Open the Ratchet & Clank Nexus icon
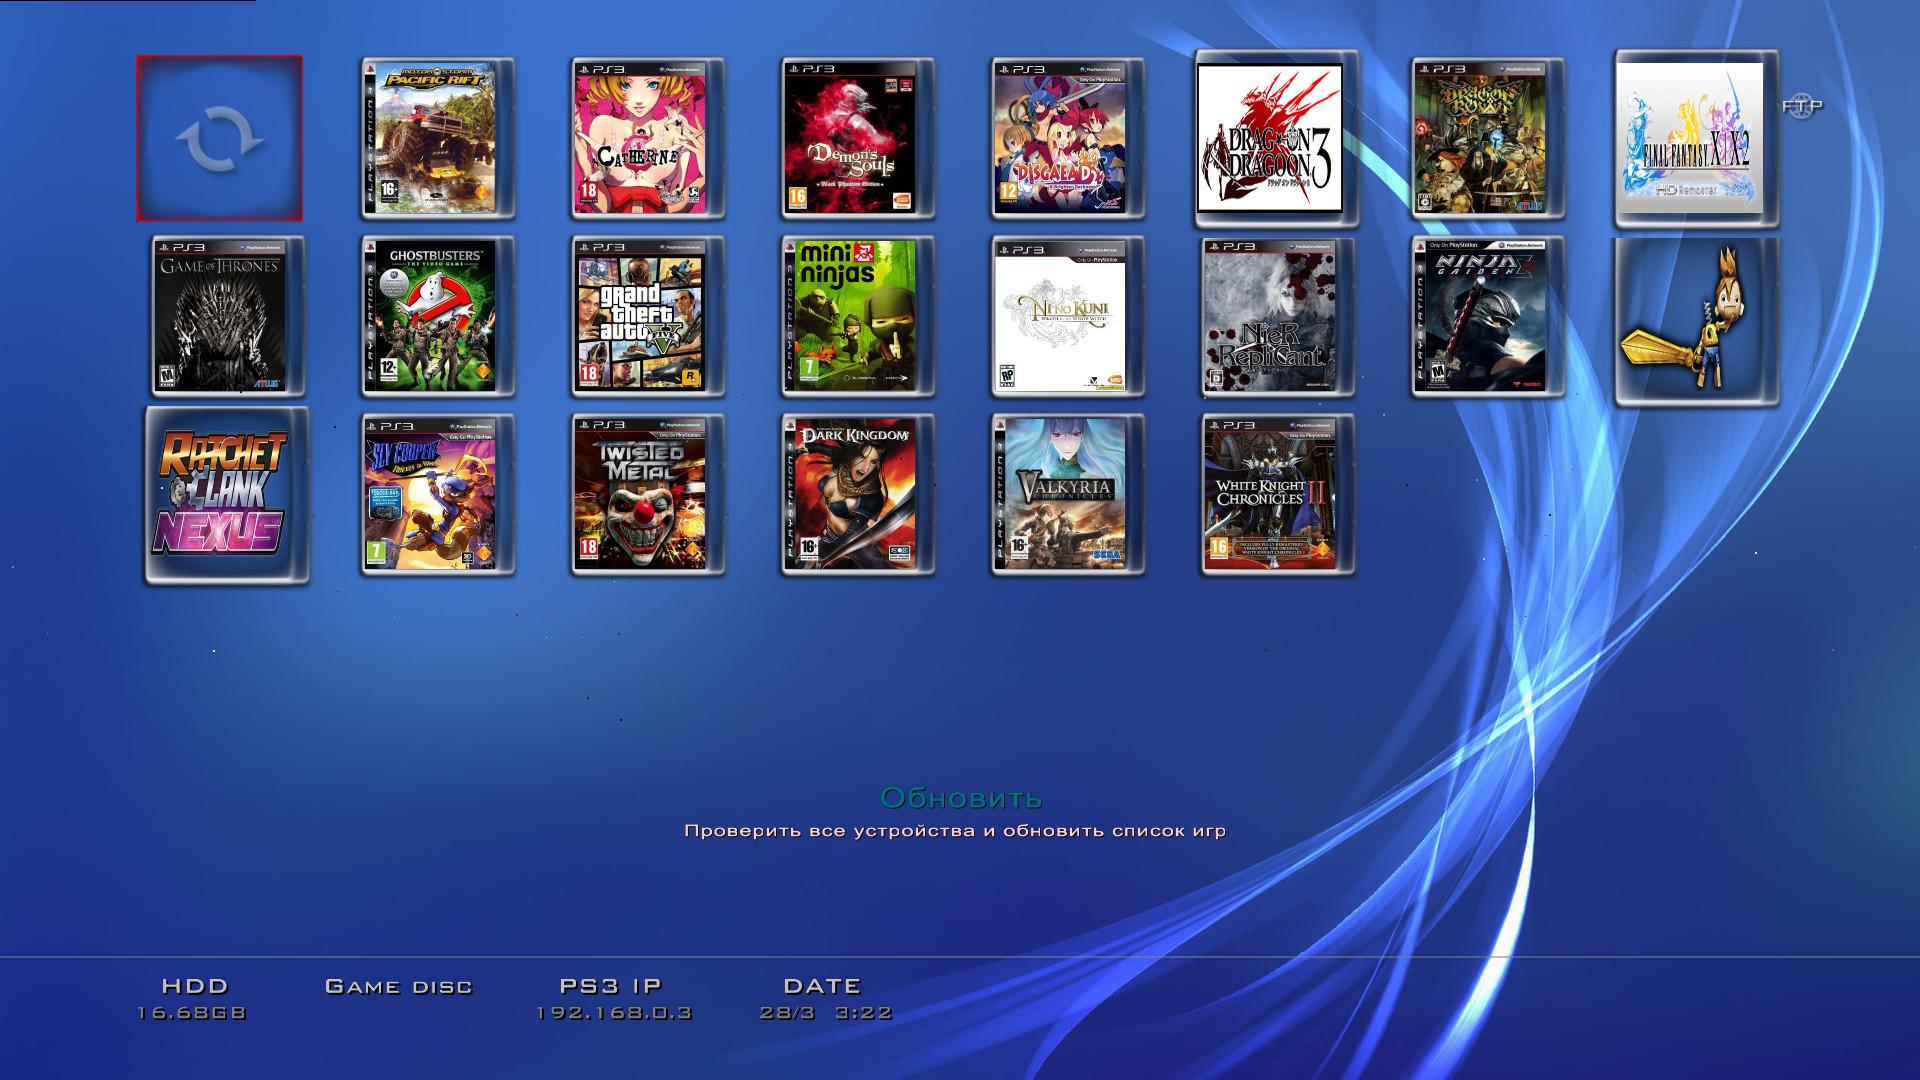The image size is (1920, 1080). pos(227,494)
